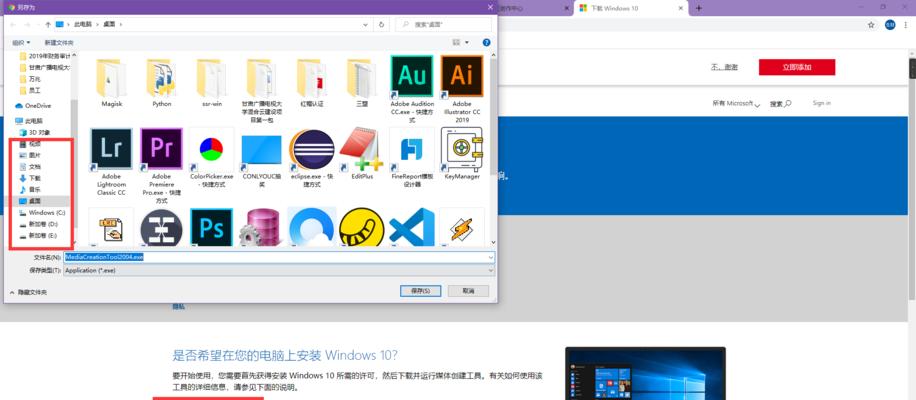The height and width of the screenshot is (400, 916).
Task: Select the eclipse.exe shortcut
Action: point(311,158)
